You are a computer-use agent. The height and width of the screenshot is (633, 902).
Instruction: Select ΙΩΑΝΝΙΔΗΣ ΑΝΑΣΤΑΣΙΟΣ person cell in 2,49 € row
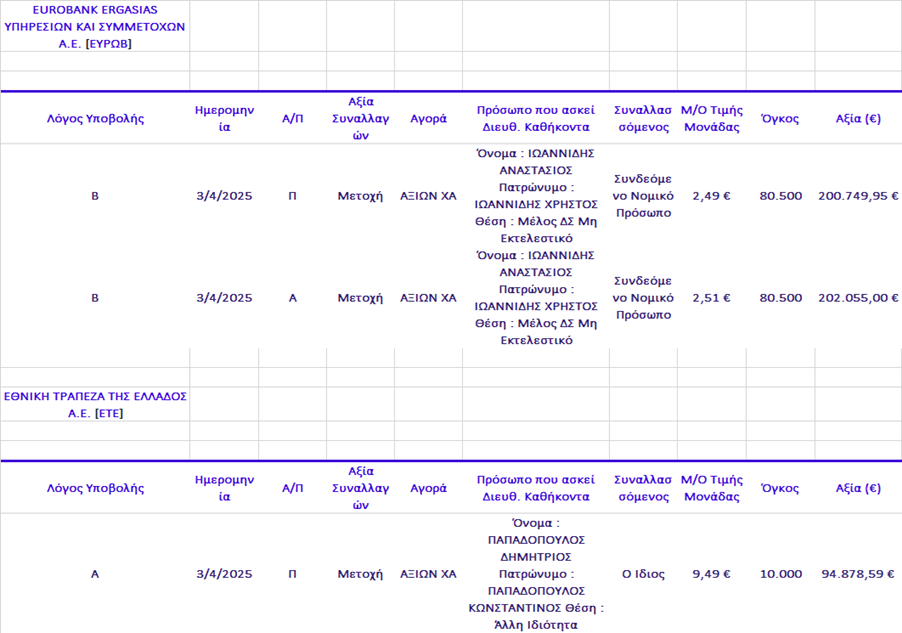[536, 196]
